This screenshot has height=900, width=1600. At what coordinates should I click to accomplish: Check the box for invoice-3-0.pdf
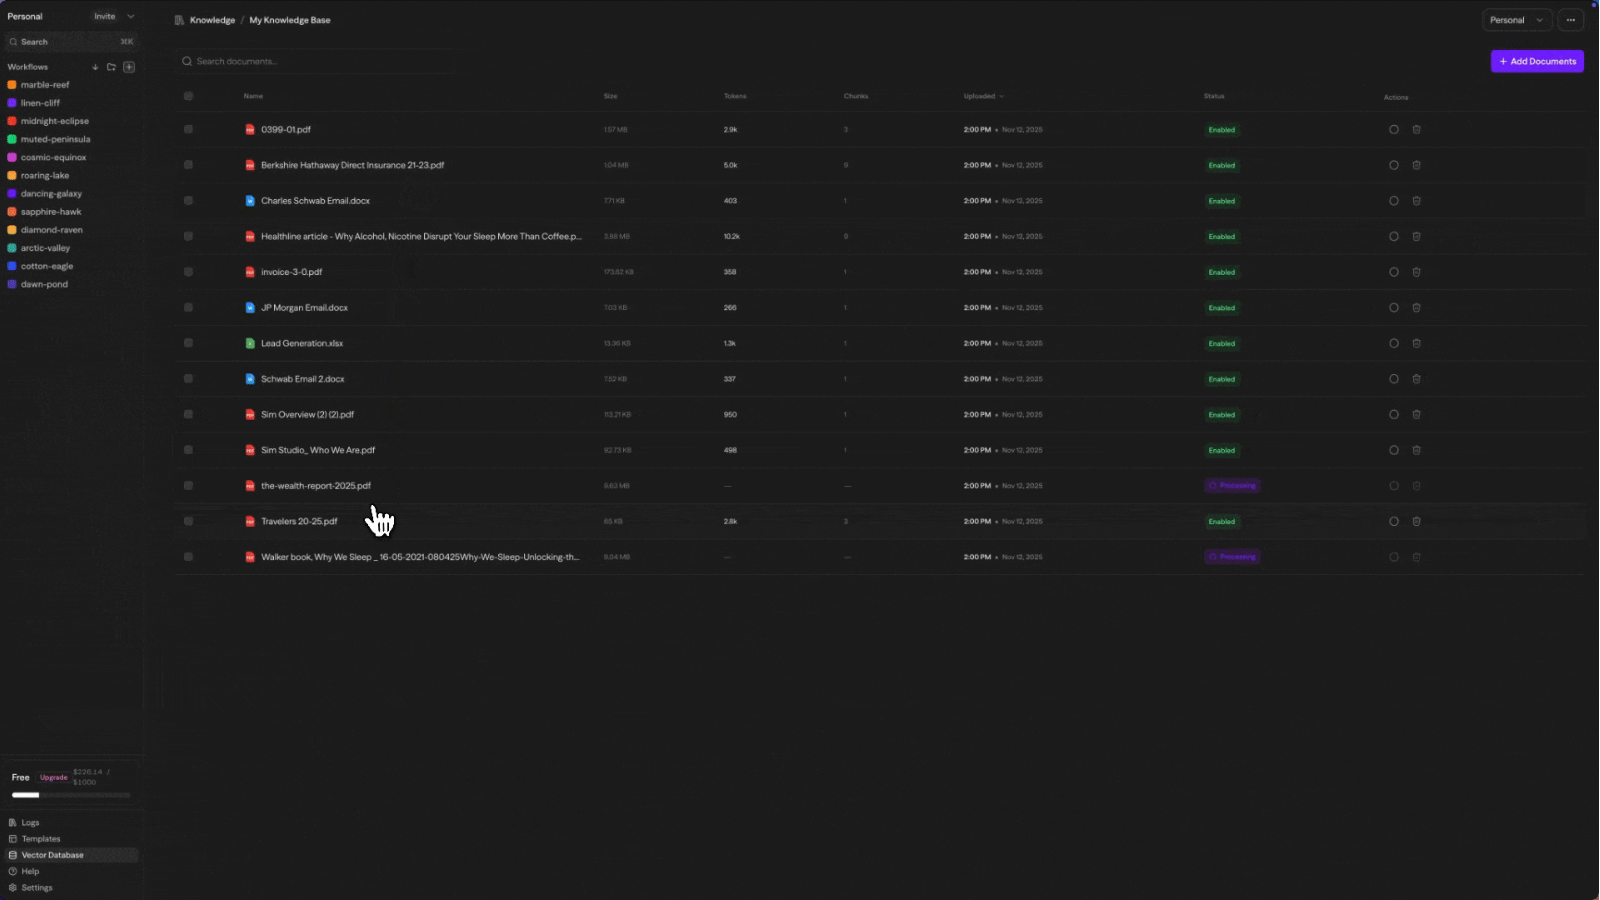point(188,272)
